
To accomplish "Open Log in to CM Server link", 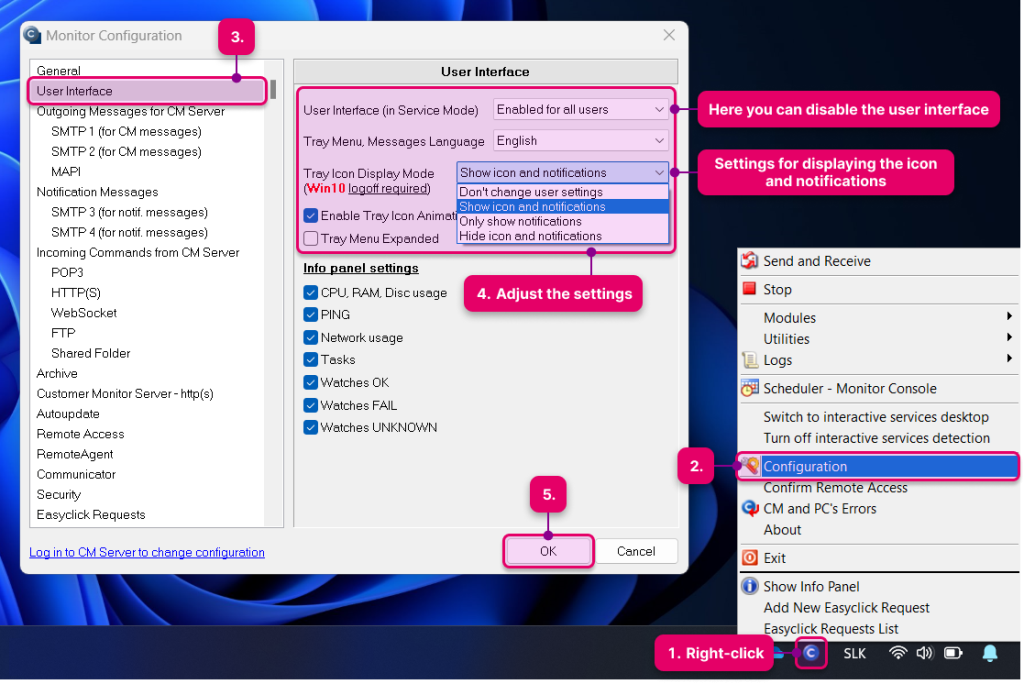I will point(147,553).
